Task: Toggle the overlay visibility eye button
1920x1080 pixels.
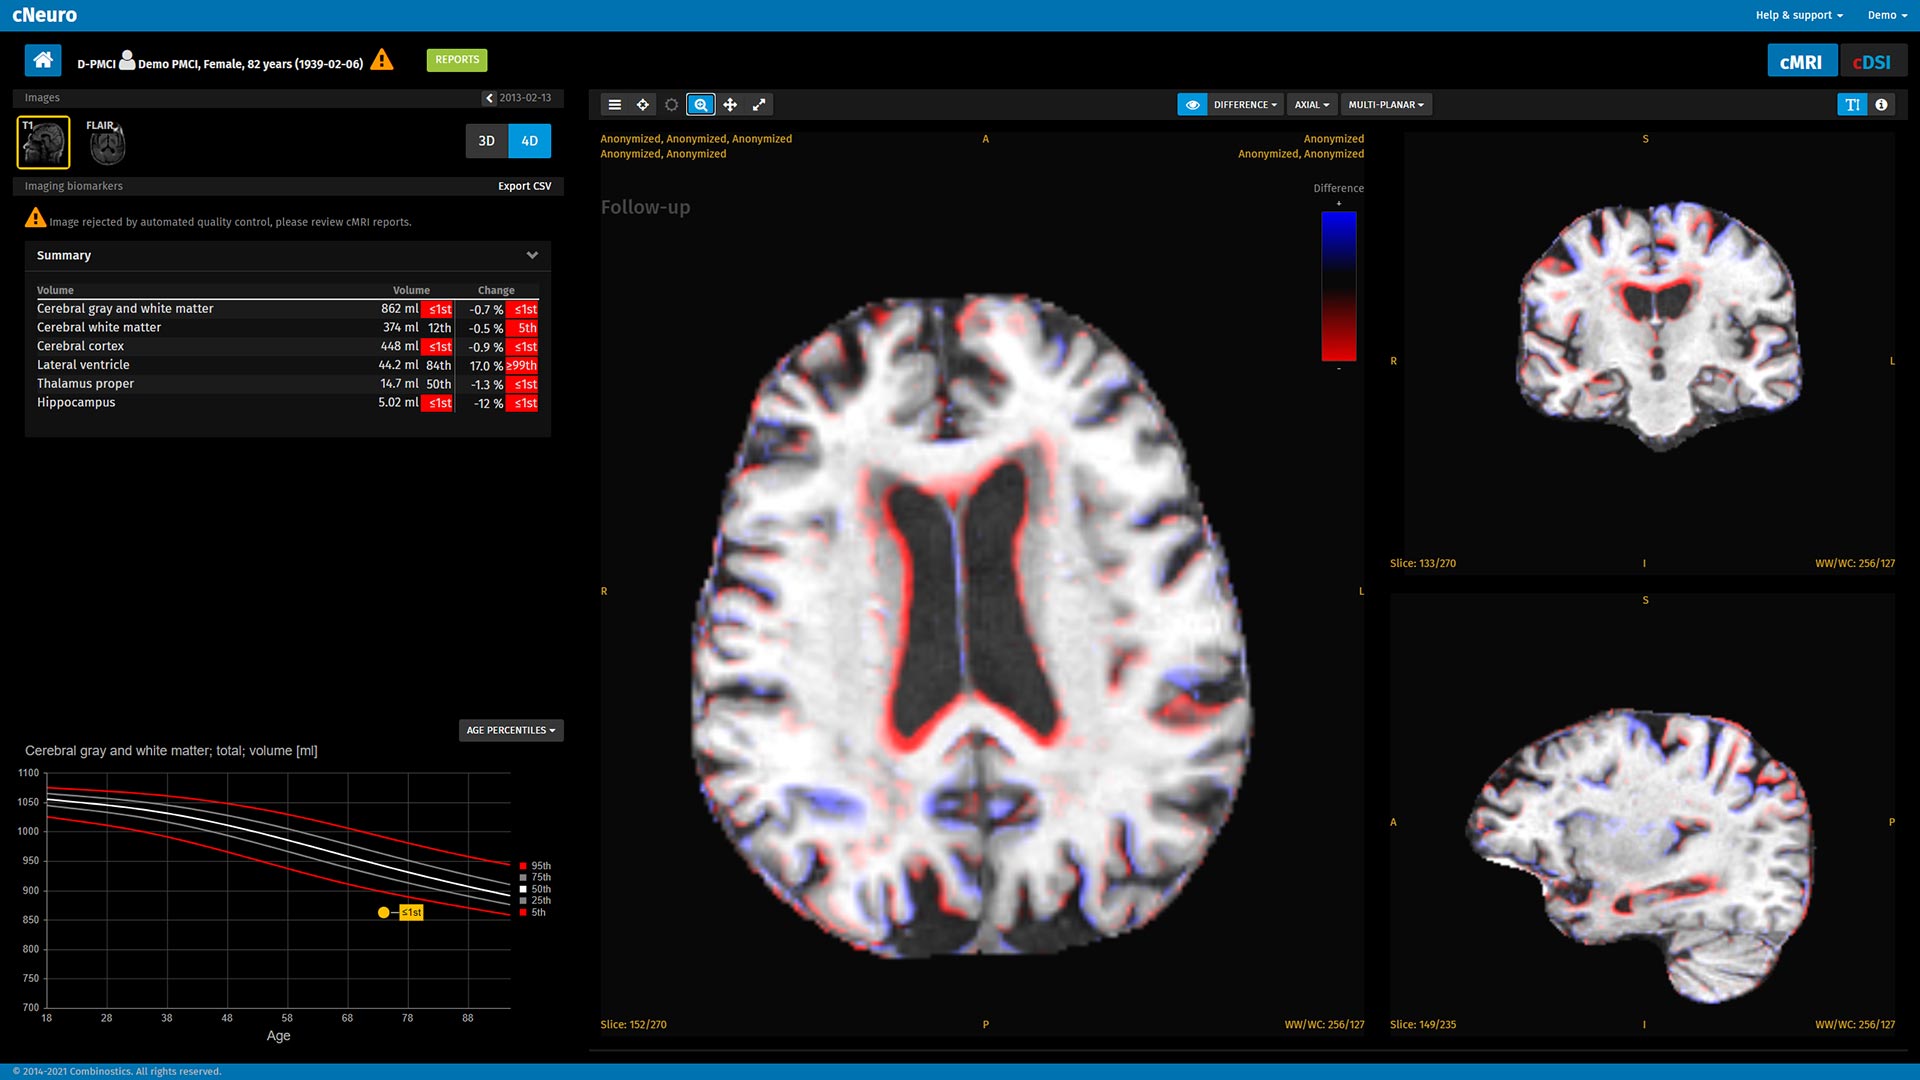Action: [x=1192, y=105]
